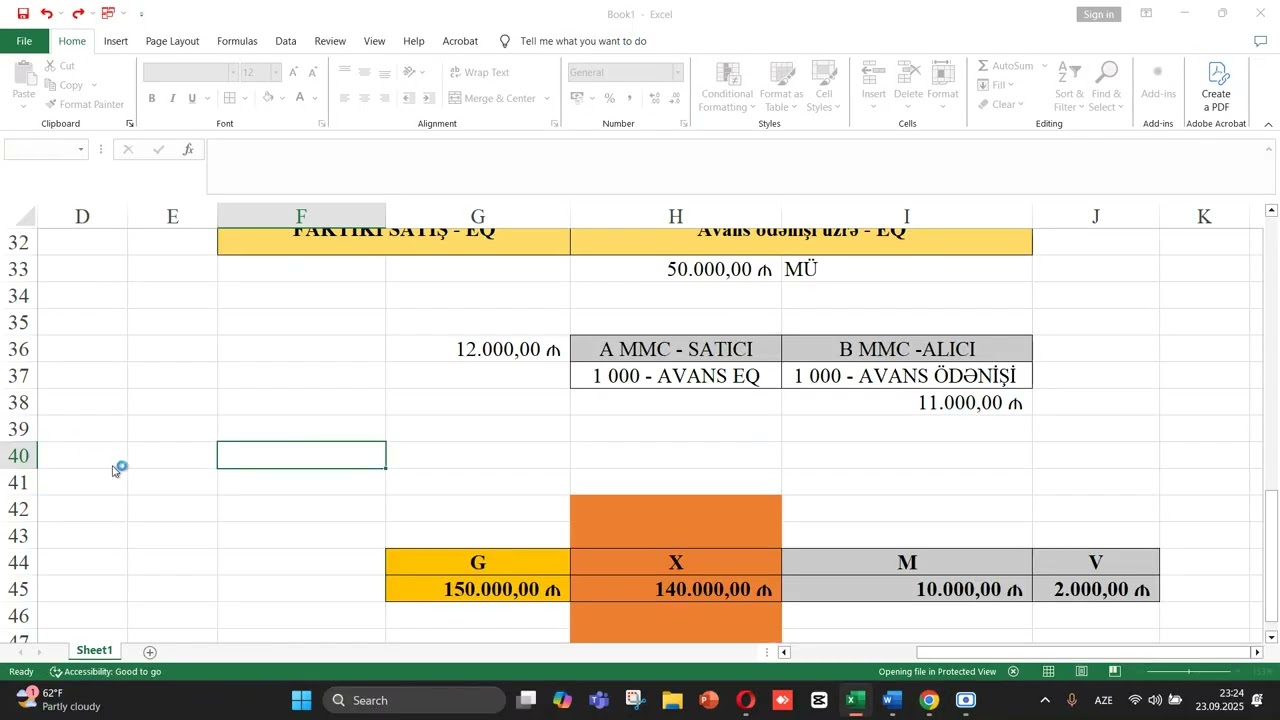Click the zoom slider
Image resolution: width=1280 pixels, height=720 pixels.
click(x=1190, y=672)
